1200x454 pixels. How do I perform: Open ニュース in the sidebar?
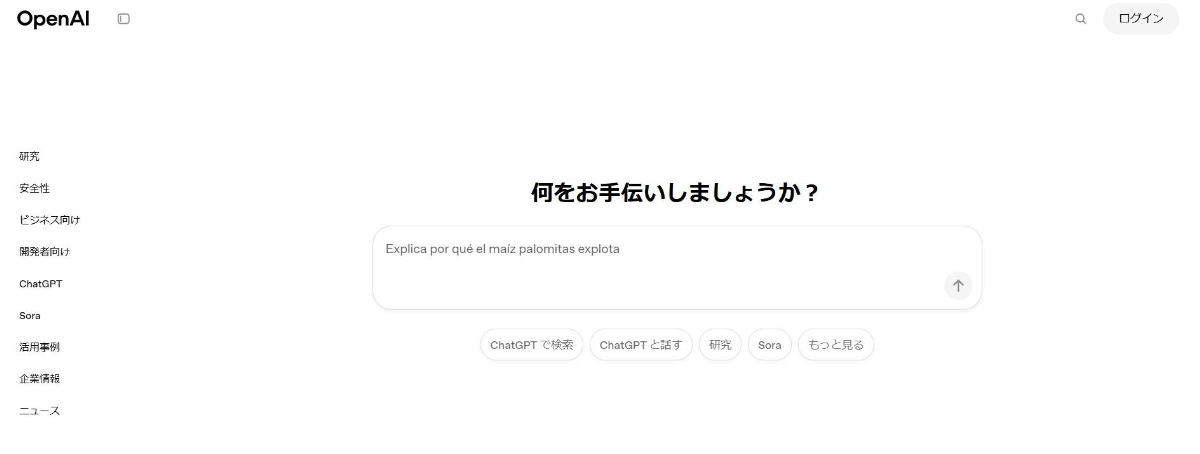(x=39, y=411)
